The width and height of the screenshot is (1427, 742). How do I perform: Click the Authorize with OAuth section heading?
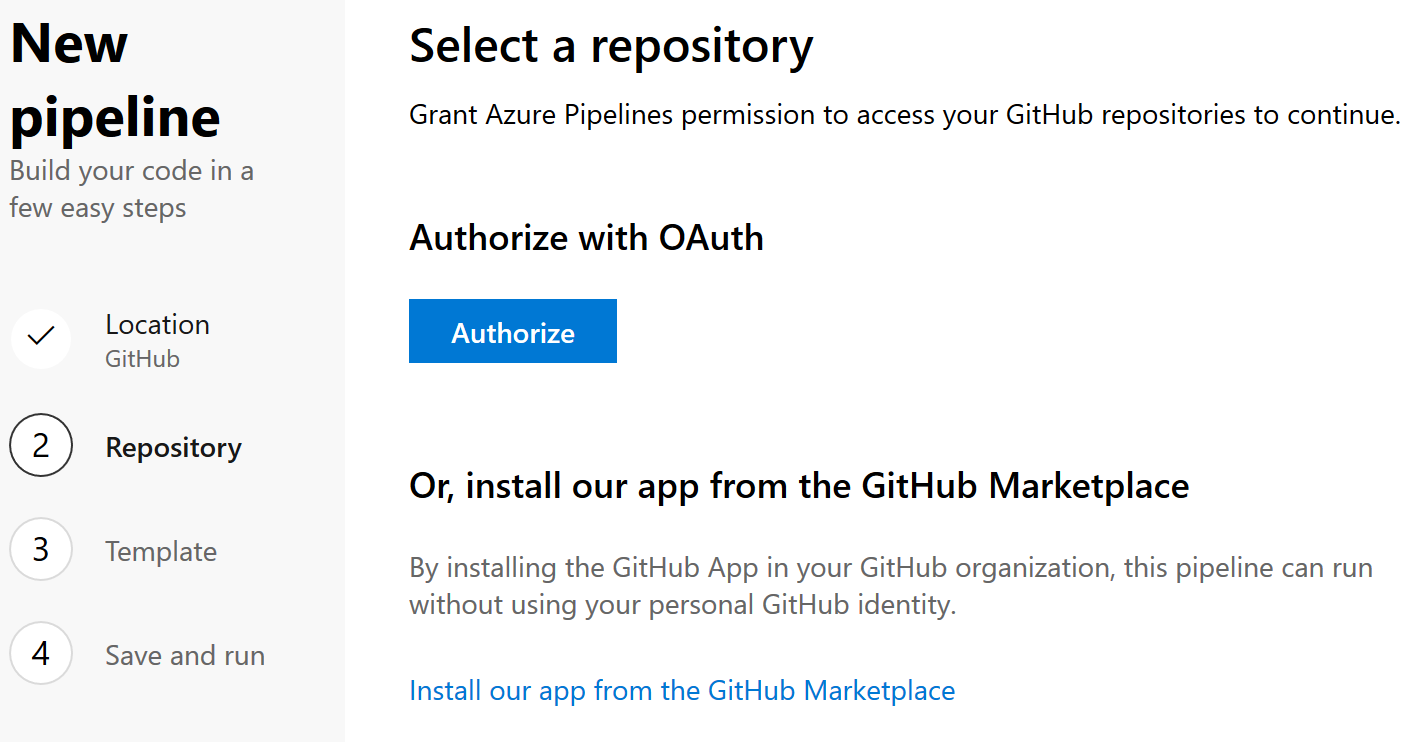[x=586, y=238]
